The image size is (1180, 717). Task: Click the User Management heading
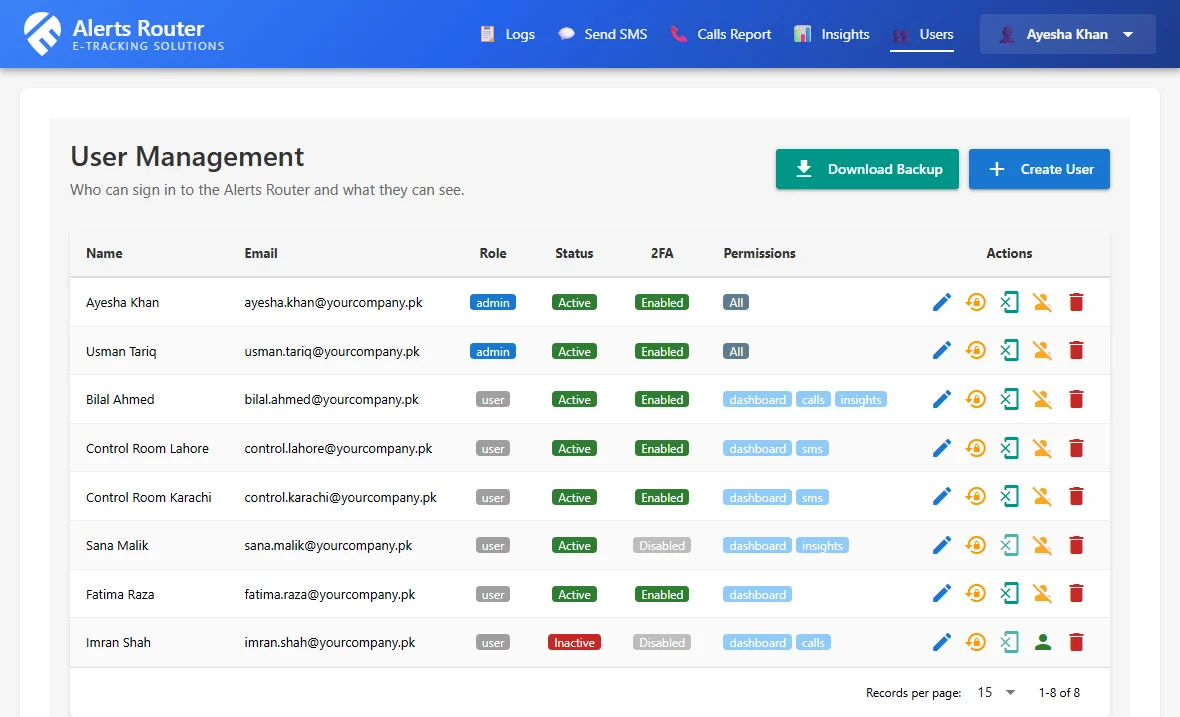187,156
